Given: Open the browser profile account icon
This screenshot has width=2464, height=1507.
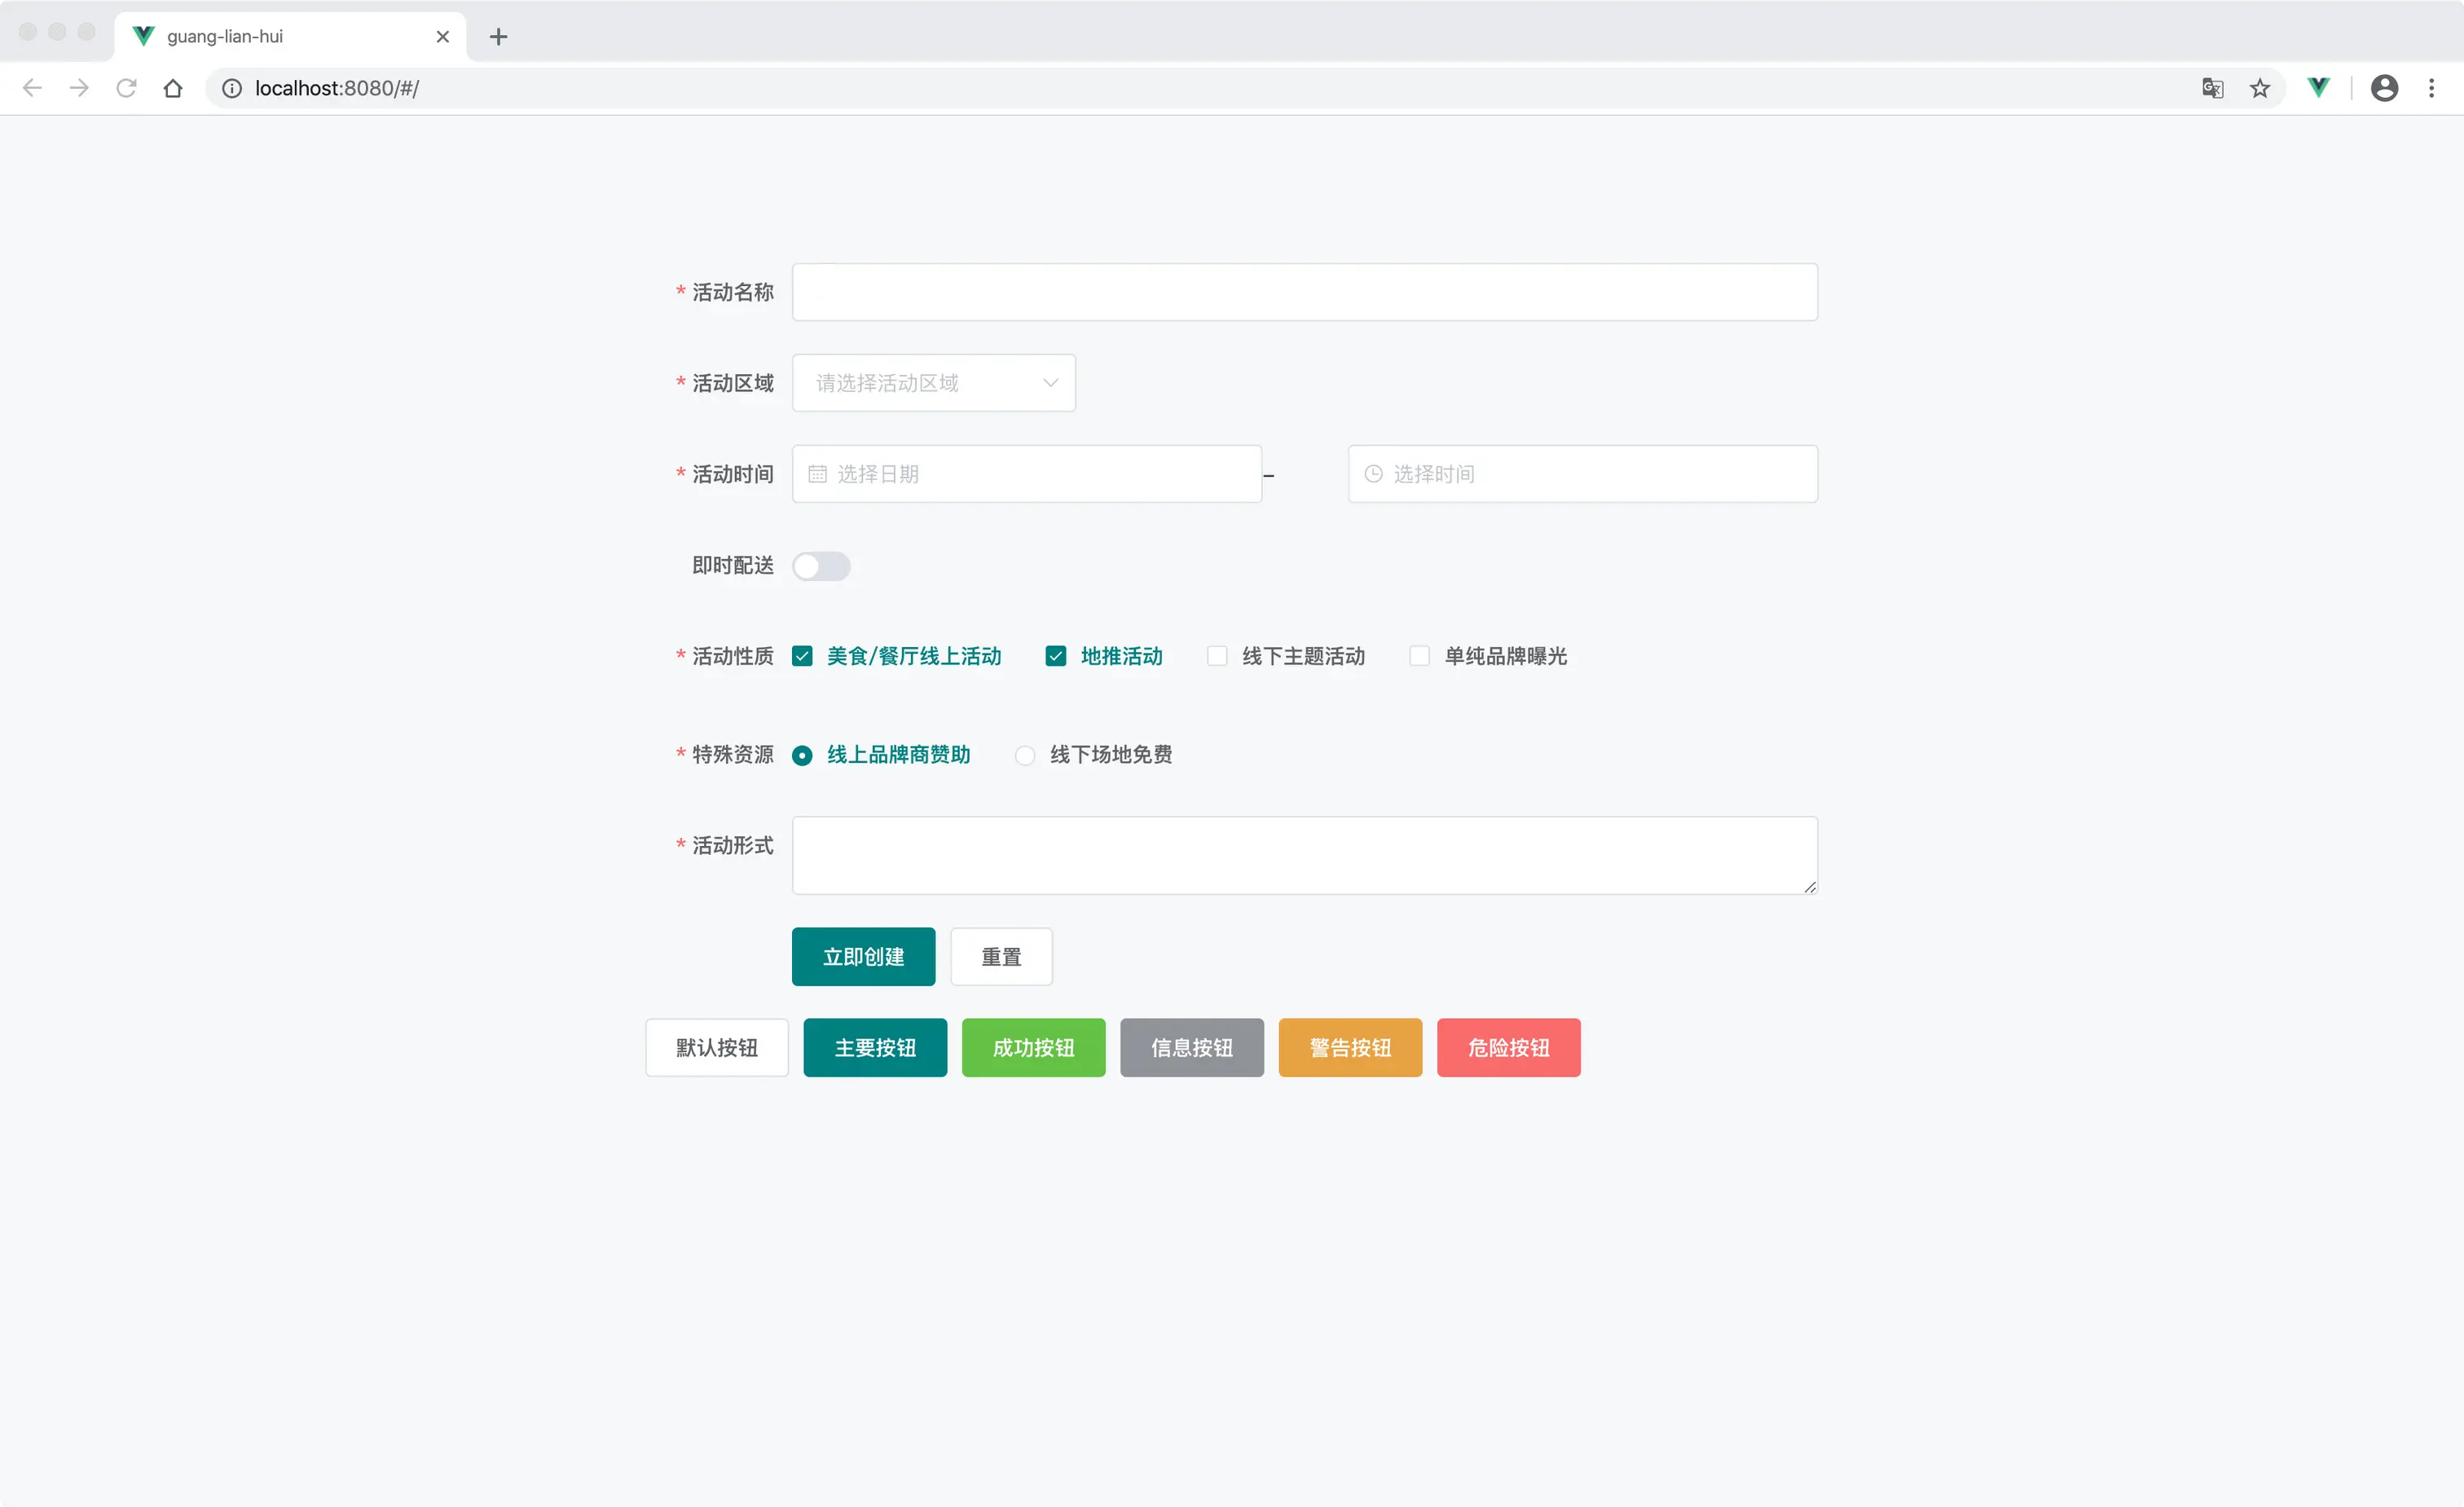Looking at the screenshot, I should click(x=2385, y=88).
